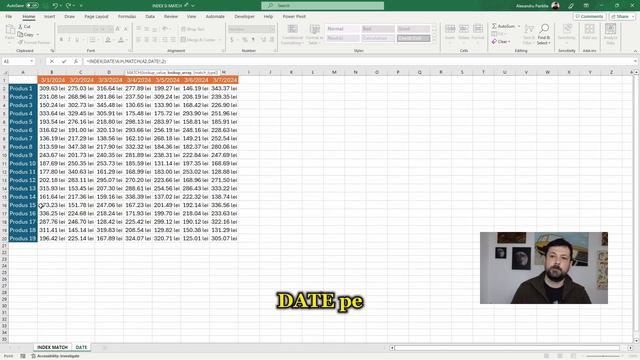Click the Increase Decimal icon
Viewport: 640px width, 360px height.
coord(263,40)
